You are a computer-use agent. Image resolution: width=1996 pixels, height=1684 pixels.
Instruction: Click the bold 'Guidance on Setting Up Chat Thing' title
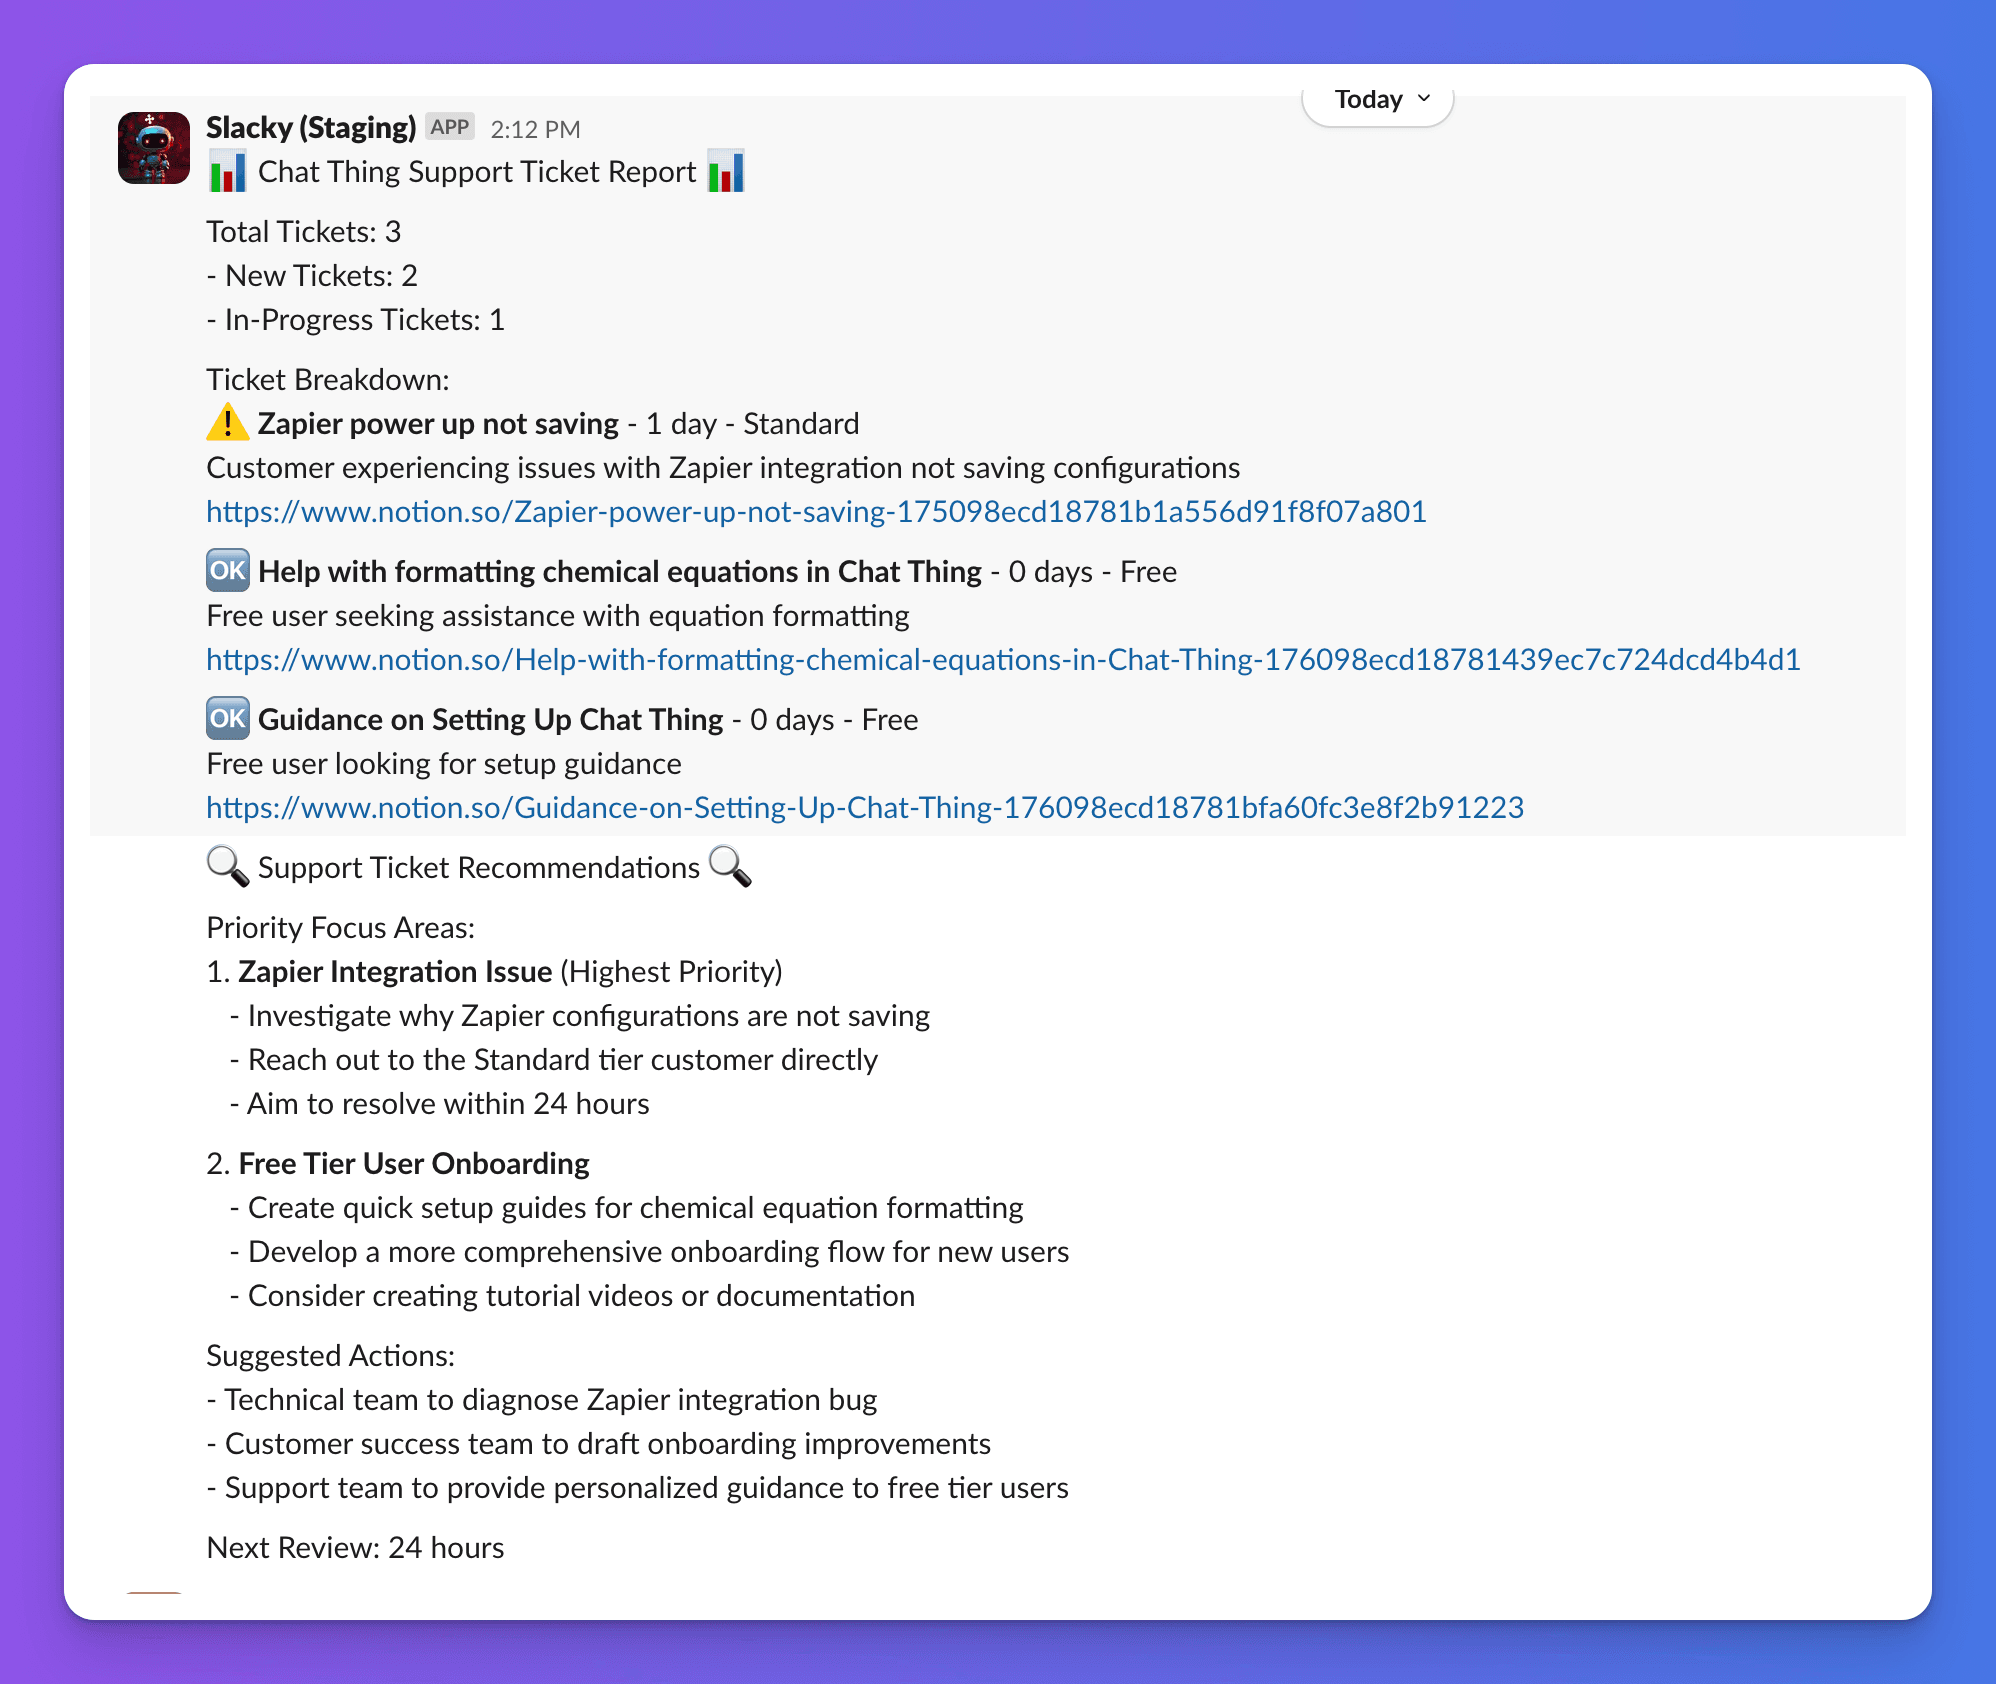(x=490, y=720)
